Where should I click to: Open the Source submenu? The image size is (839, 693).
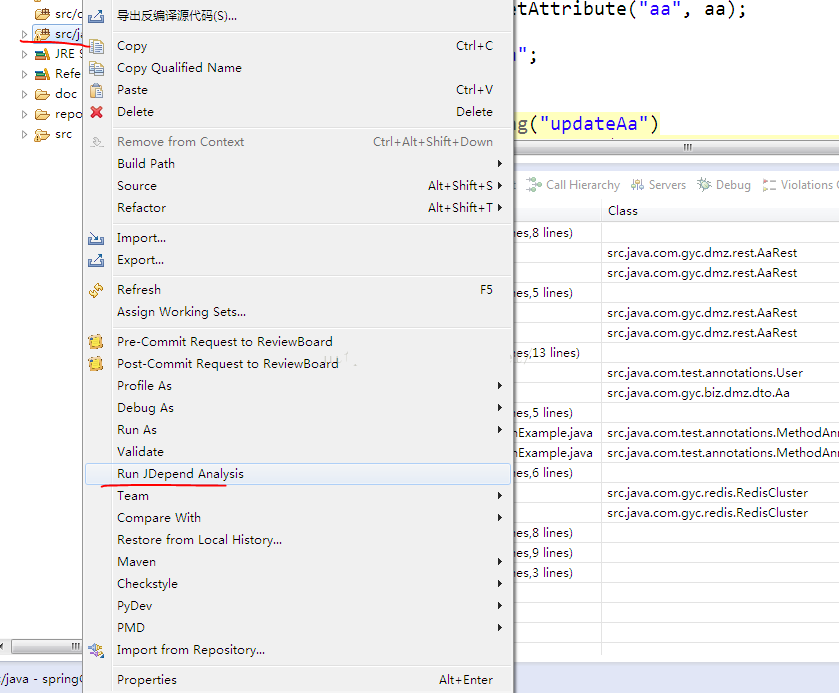tap(298, 186)
